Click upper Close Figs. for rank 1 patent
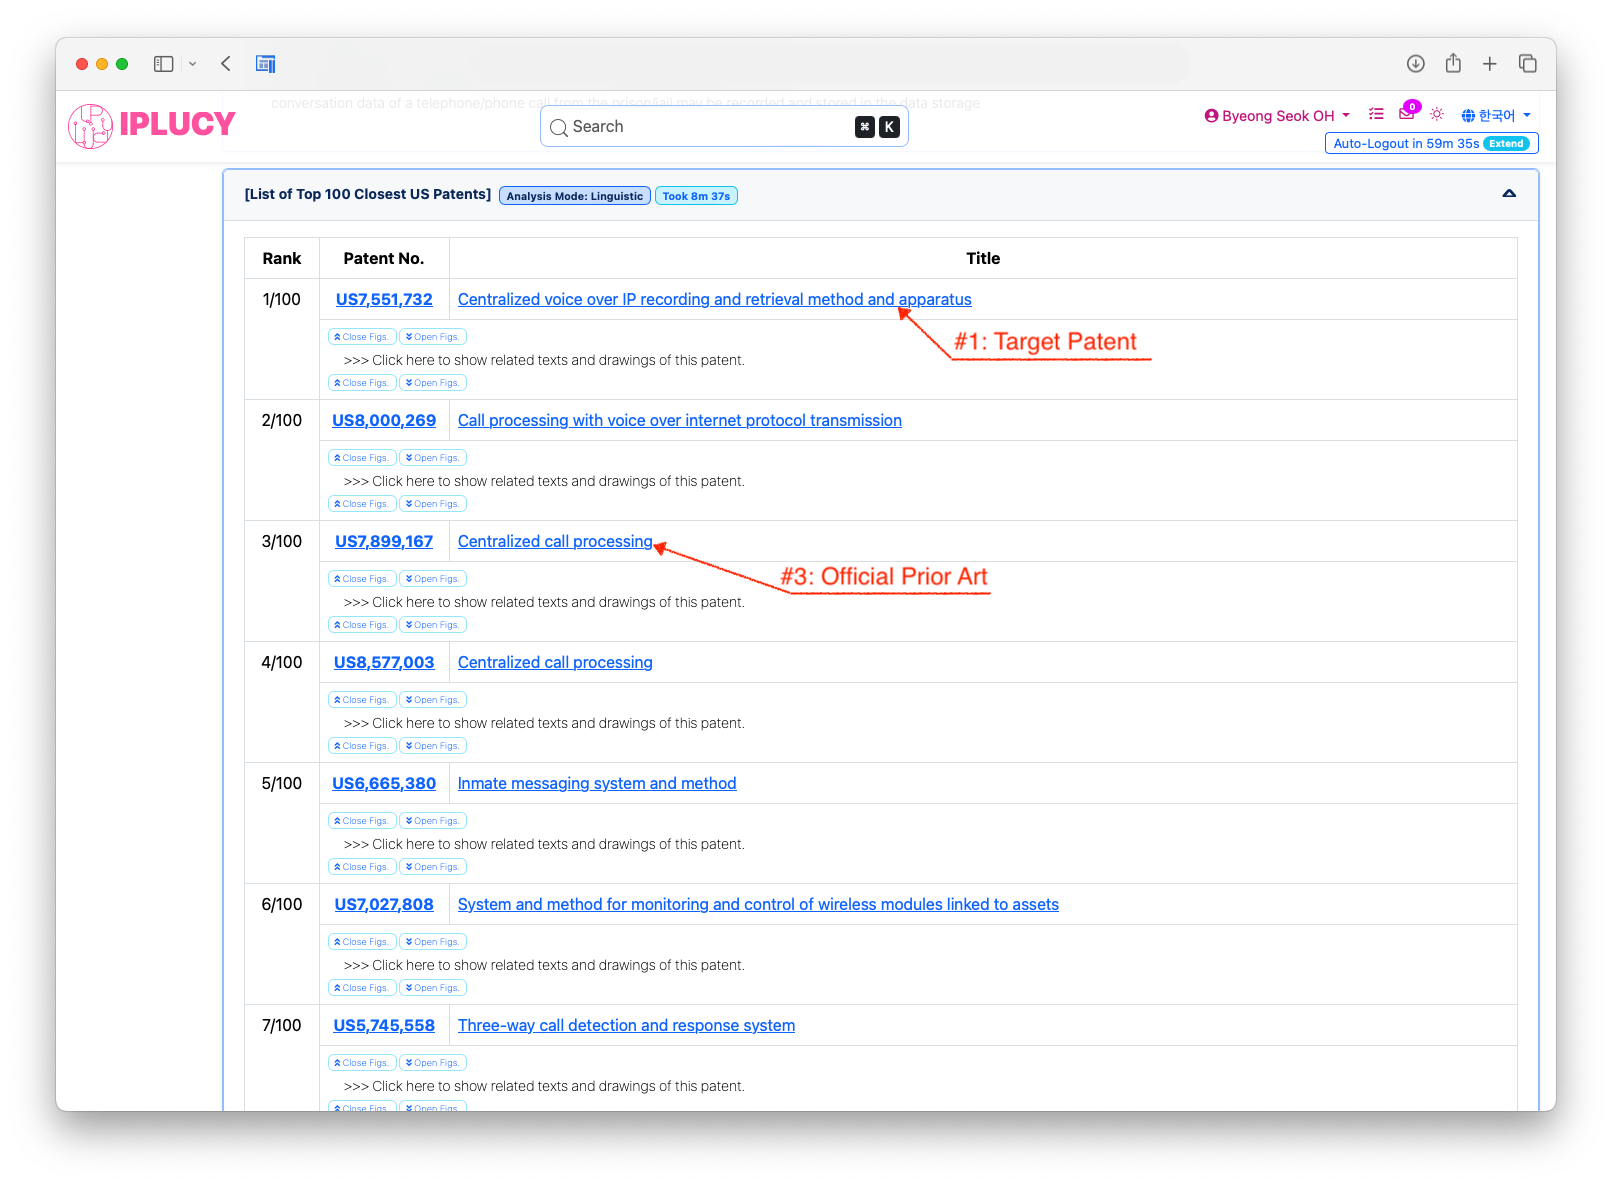 362,337
